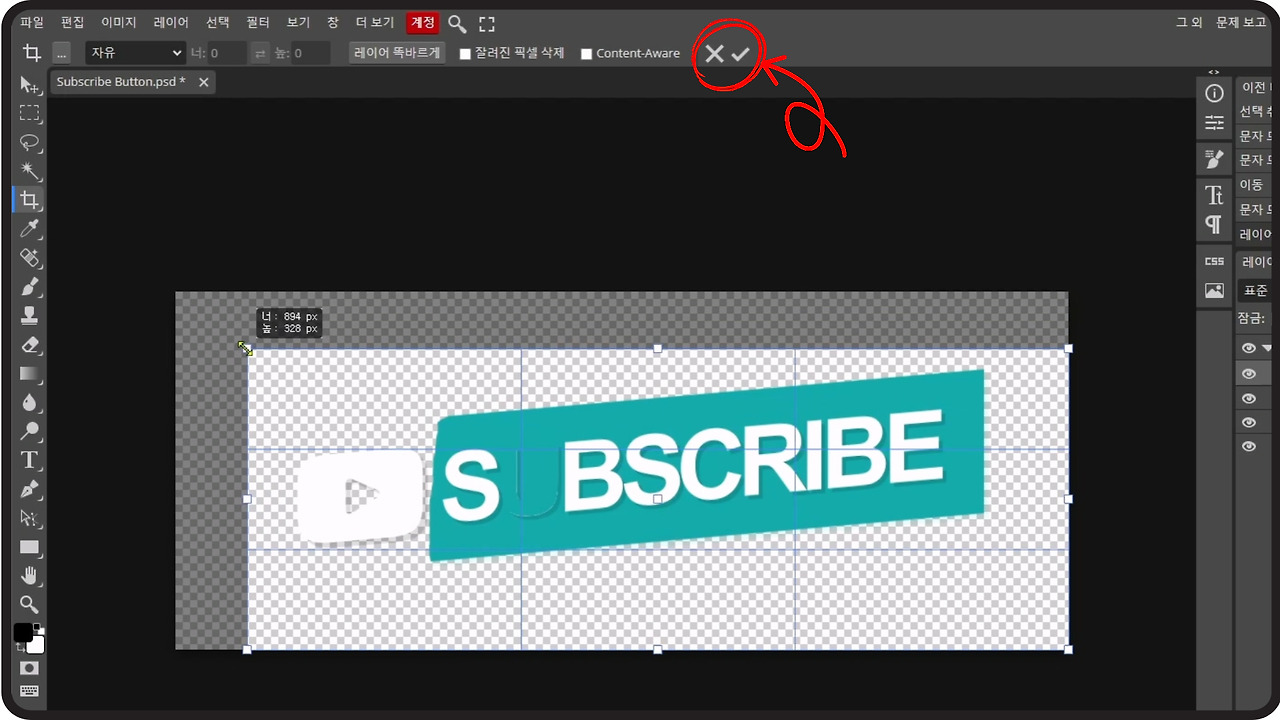Click the black foreground color swatch
The image size is (1280, 720).
tap(22, 632)
